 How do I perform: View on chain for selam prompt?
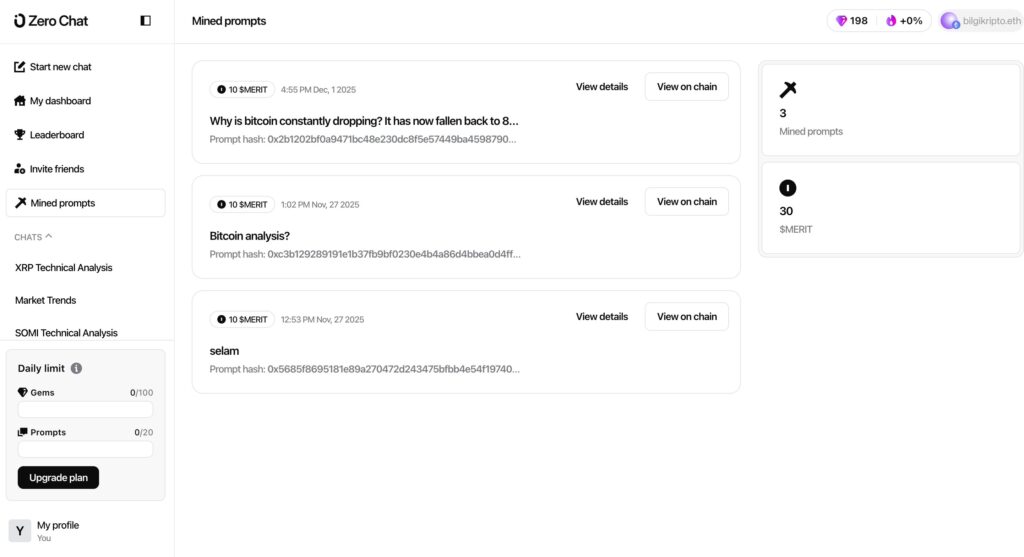(686, 317)
